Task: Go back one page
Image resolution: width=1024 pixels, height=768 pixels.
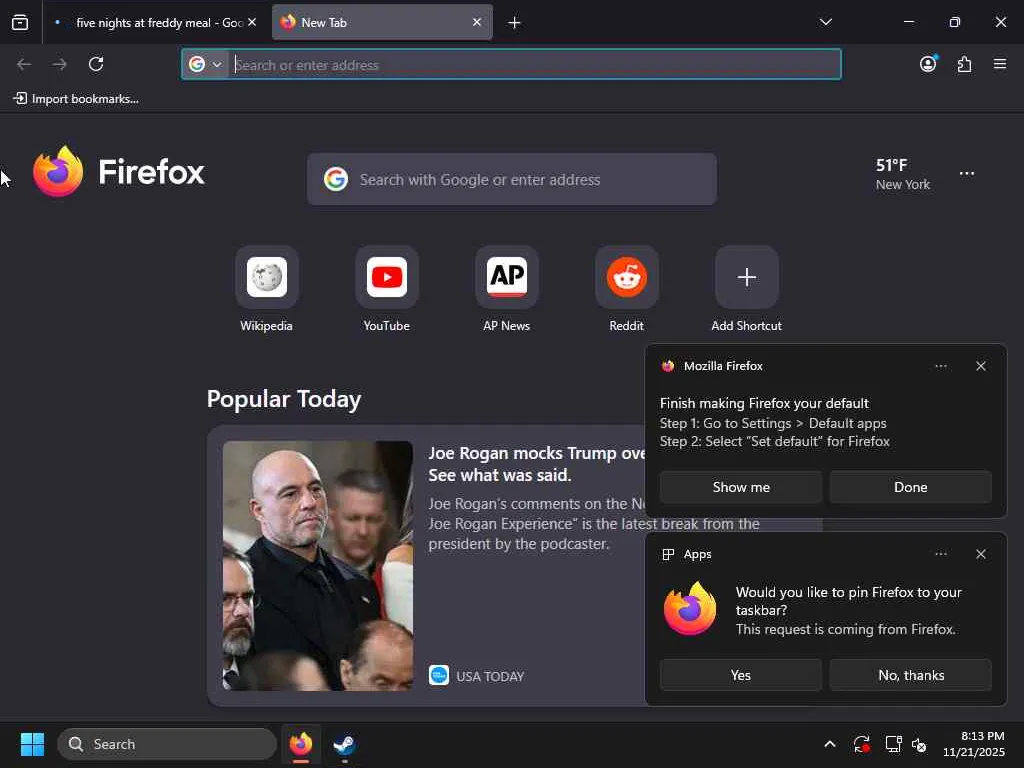Action: 24,64
